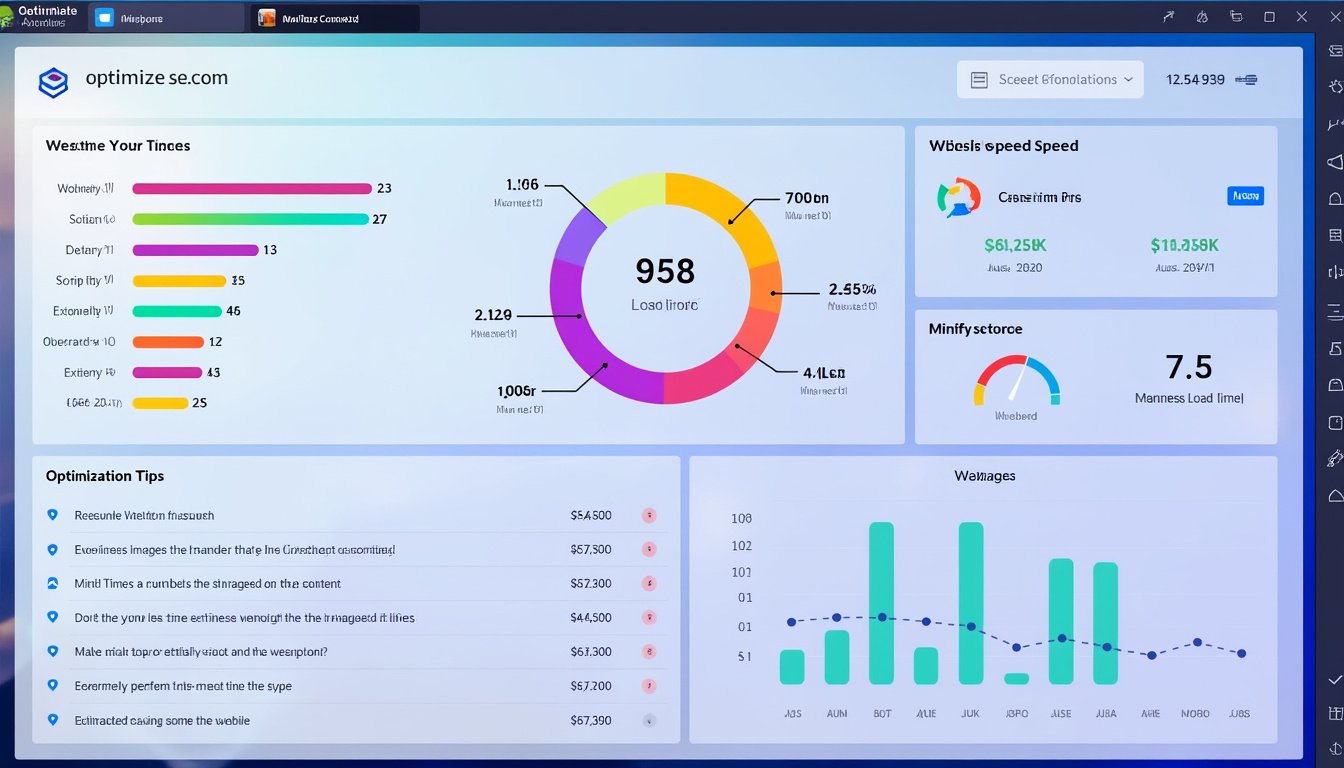This screenshot has width=1344, height=768.
Task: Click shield icon on the $63,300 tip row
Action: pos(53,651)
